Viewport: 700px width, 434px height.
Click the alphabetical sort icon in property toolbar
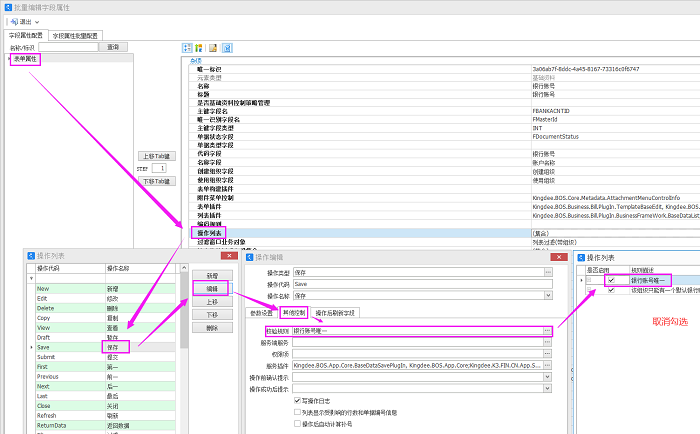point(199,47)
